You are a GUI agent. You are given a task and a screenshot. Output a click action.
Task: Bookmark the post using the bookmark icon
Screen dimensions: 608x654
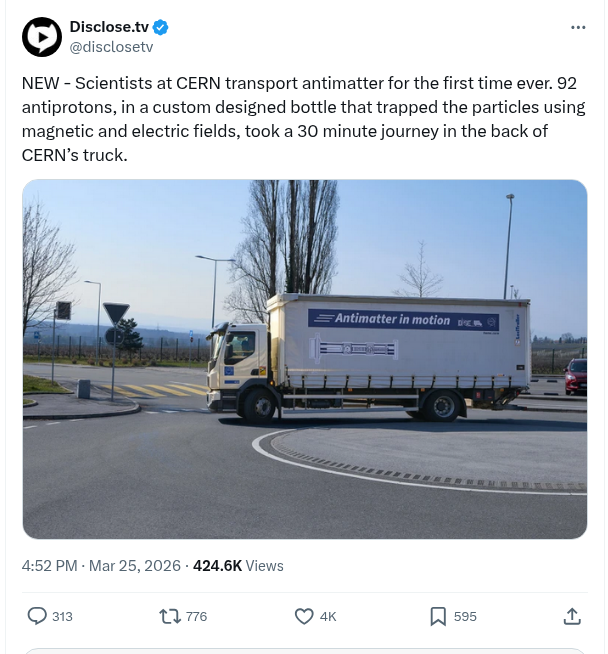coord(438,616)
